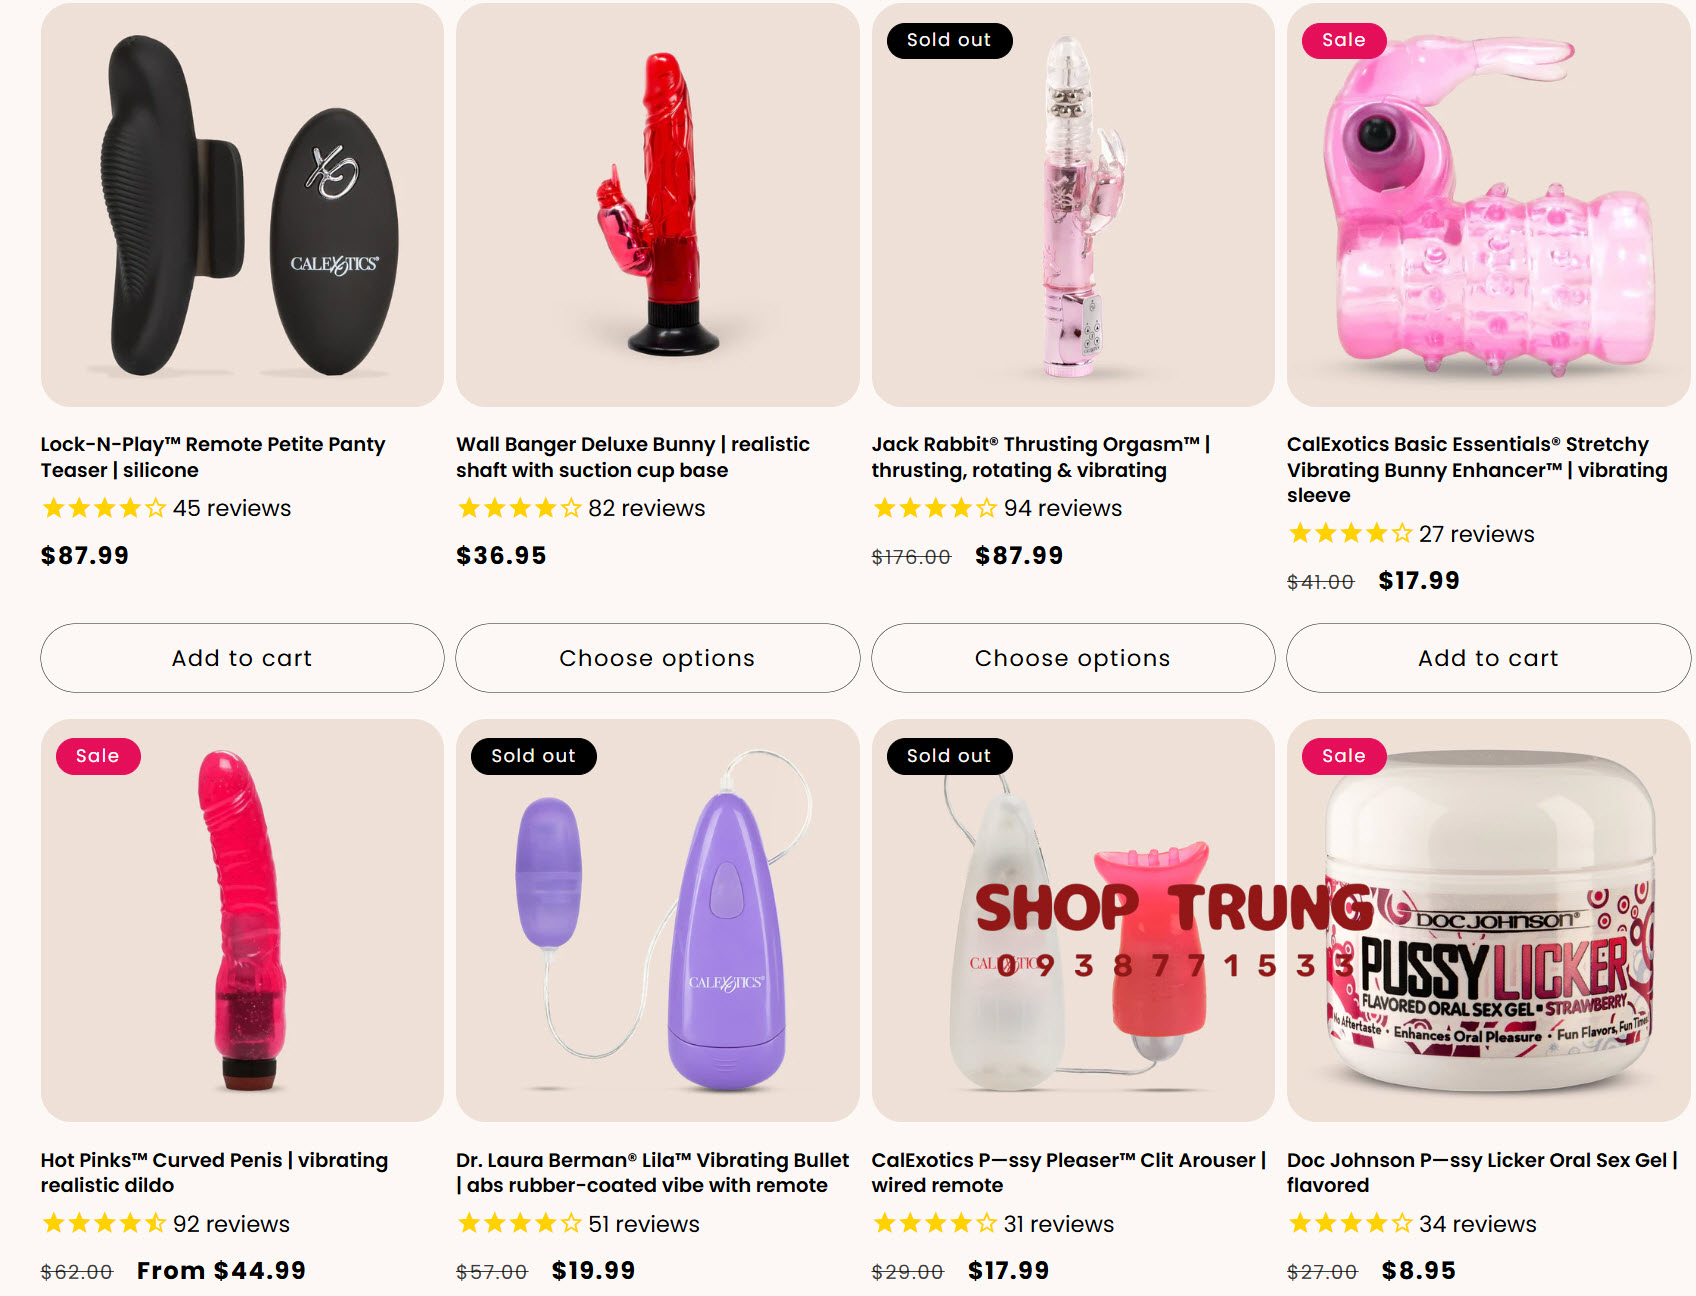Choose options for Jack Rabbit Thrusting Orgasm
Screen dimensions: 1696x1296
1073,658
